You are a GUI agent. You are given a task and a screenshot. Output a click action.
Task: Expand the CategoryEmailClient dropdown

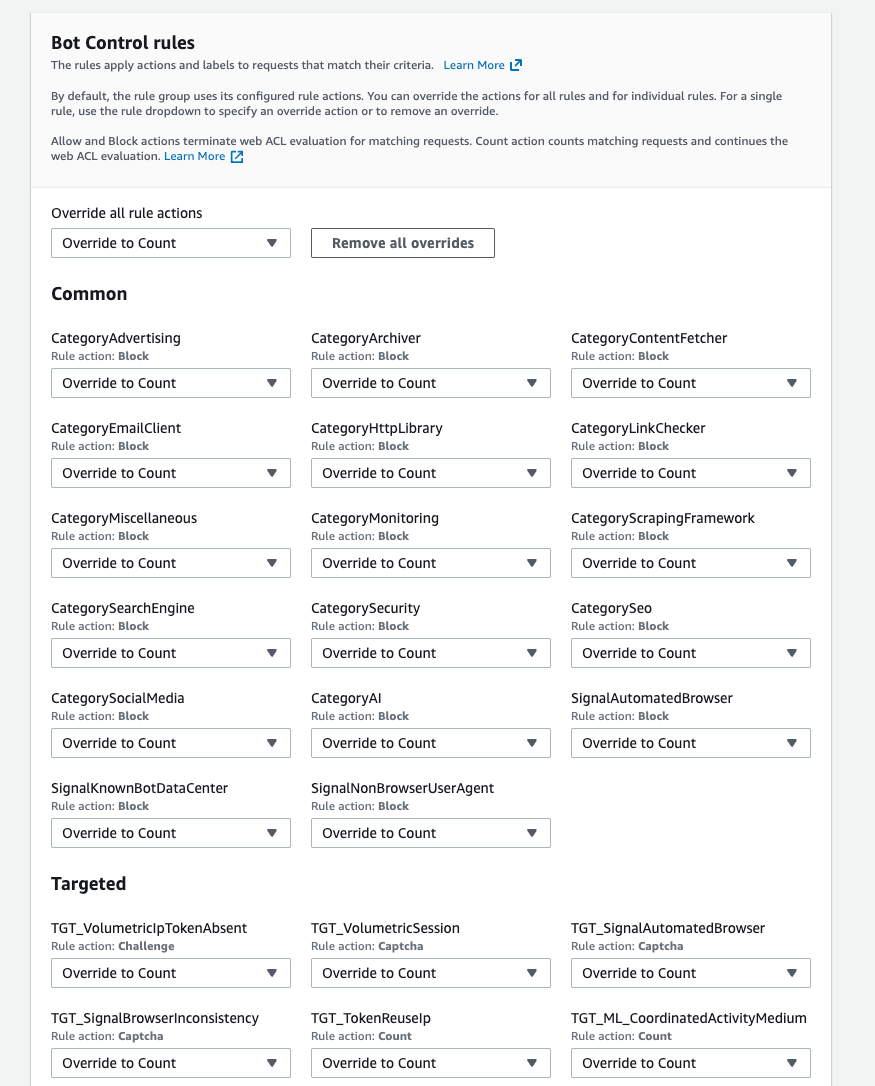coord(170,472)
